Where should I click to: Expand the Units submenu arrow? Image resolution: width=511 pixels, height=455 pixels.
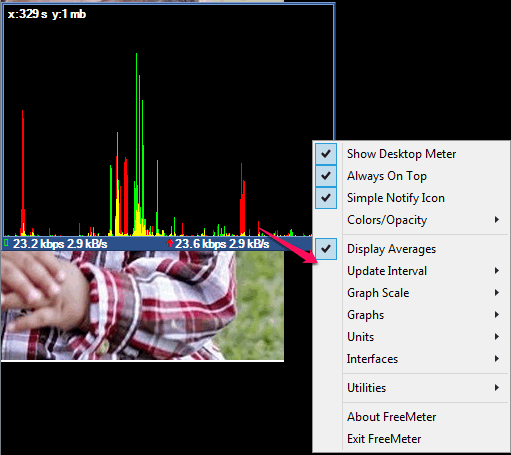click(x=497, y=337)
